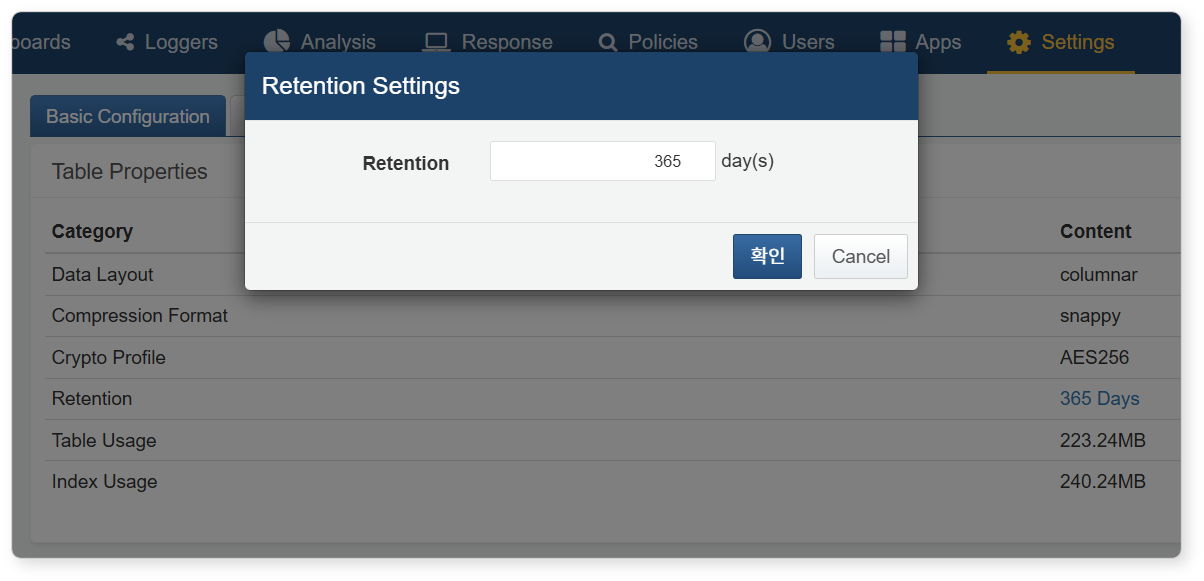Switch to Basic Configuration tab
This screenshot has height=581, width=1204.
pos(128,117)
